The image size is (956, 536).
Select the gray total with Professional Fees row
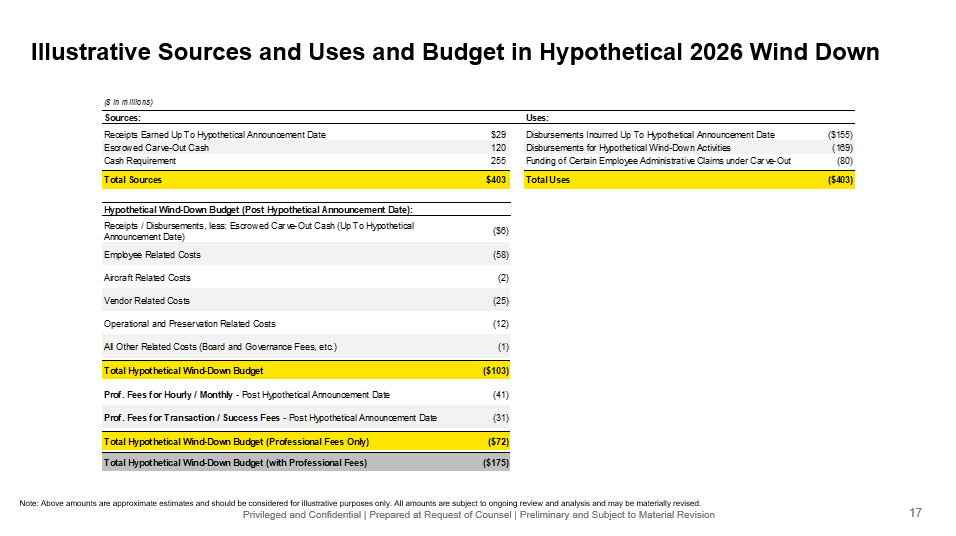pyautogui.click(x=305, y=463)
